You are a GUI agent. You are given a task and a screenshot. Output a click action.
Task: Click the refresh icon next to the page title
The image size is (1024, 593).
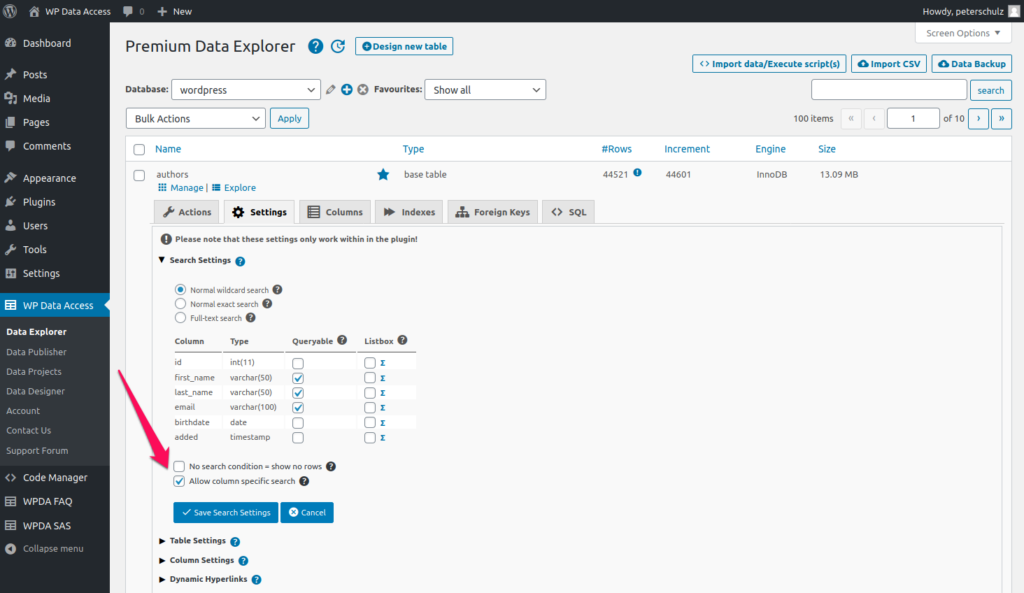(337, 46)
